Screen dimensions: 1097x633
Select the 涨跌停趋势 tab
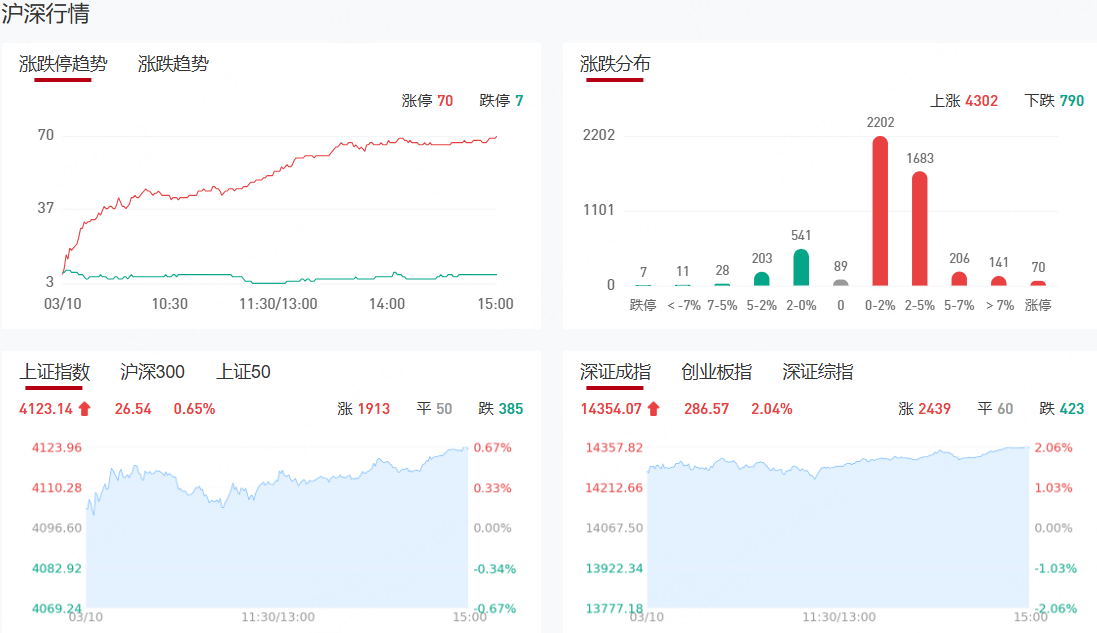(63, 64)
